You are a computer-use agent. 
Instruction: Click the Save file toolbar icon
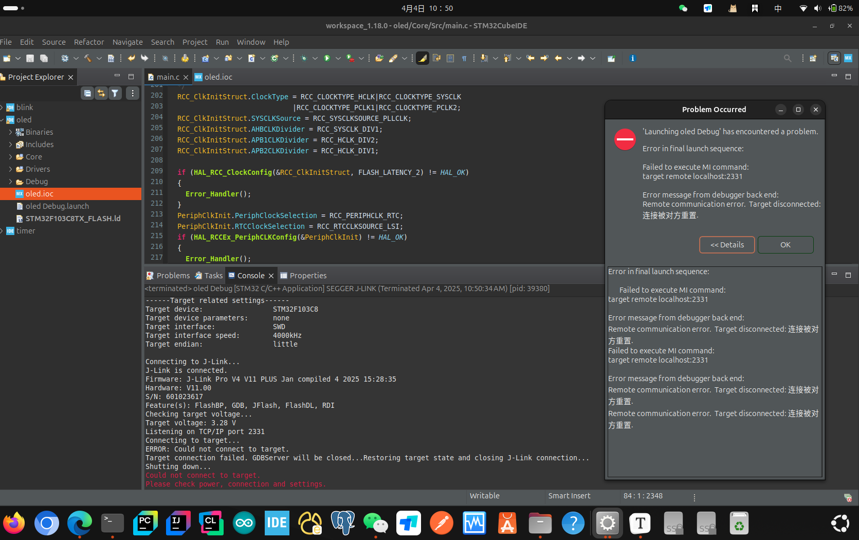[x=30, y=58]
